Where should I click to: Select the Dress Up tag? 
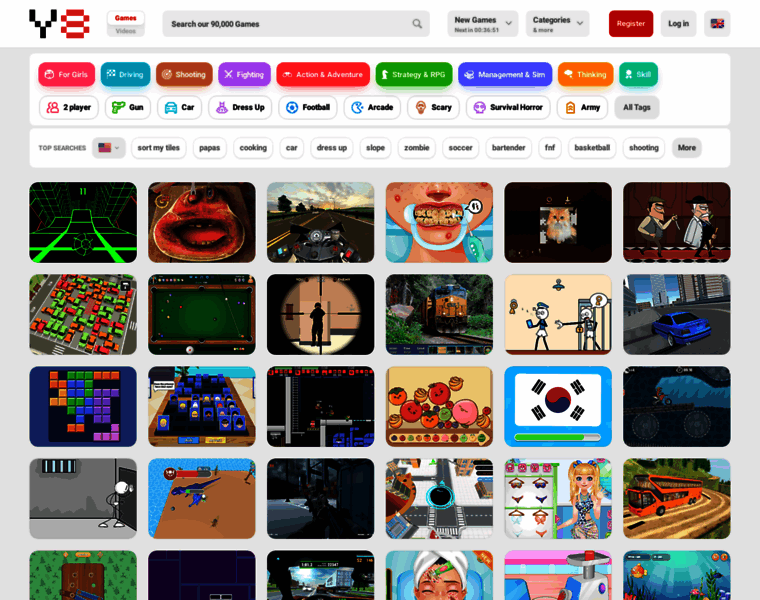[x=240, y=108]
